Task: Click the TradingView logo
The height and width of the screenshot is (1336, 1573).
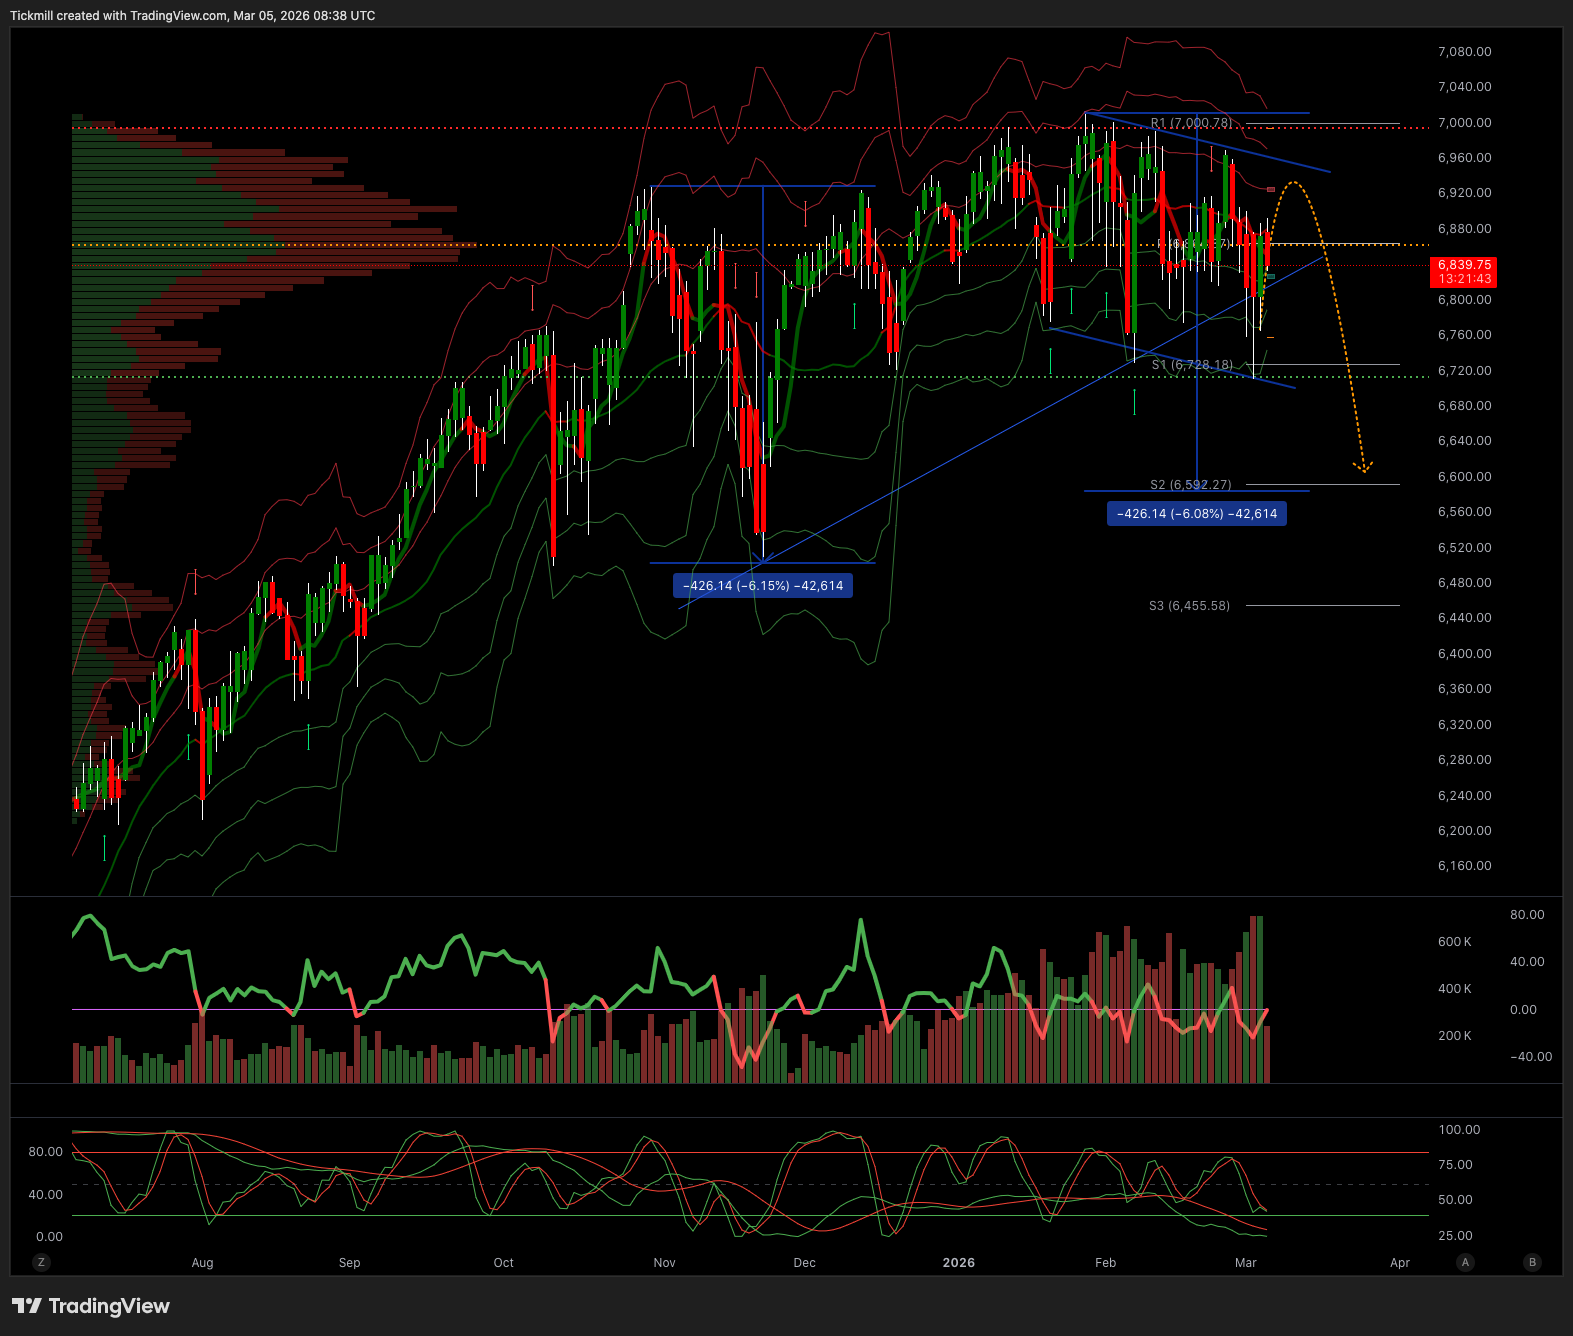Action: coord(91,1306)
